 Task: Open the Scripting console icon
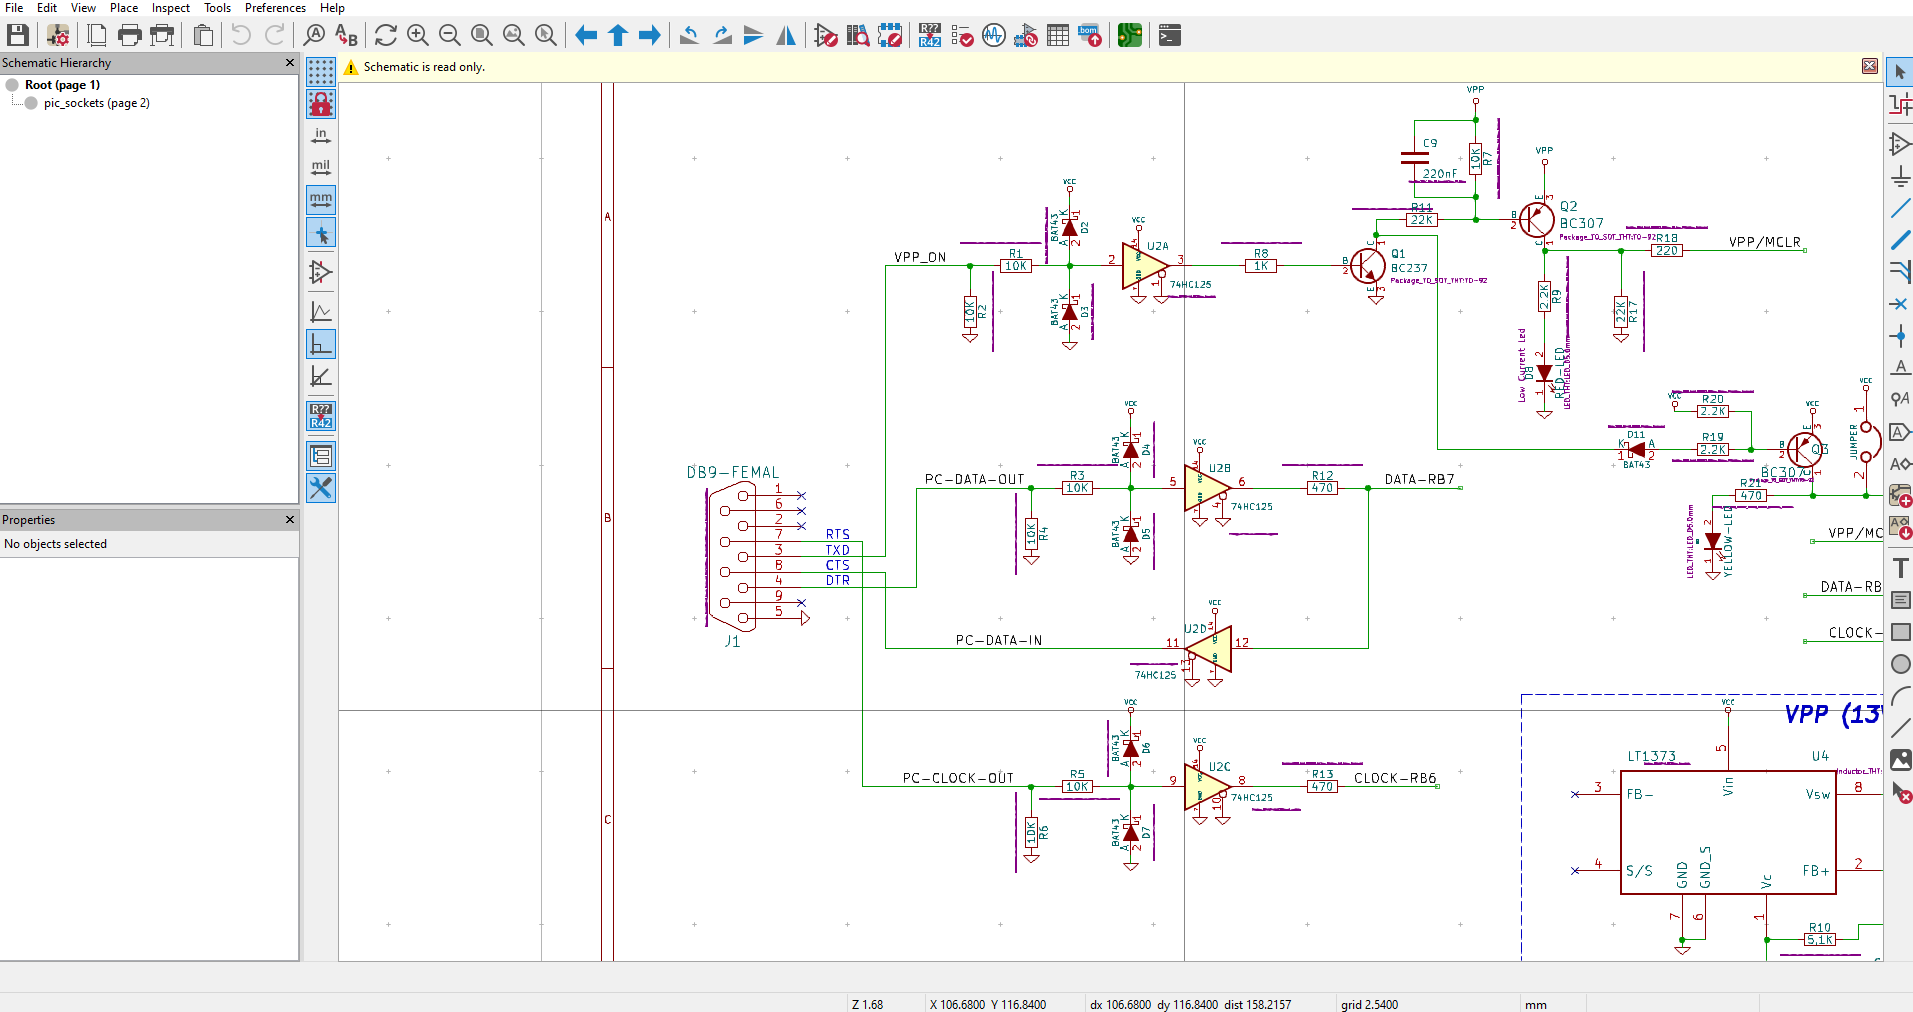click(x=1170, y=36)
